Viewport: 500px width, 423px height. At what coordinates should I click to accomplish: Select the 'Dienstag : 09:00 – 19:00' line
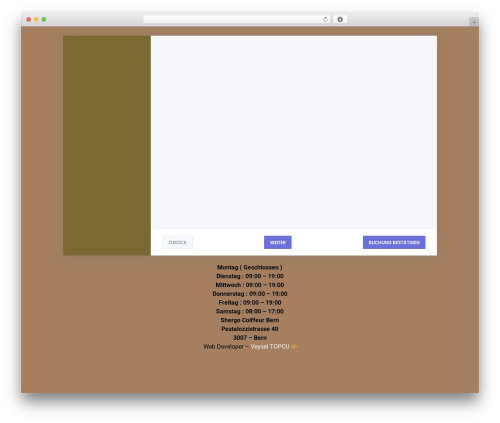(250, 276)
